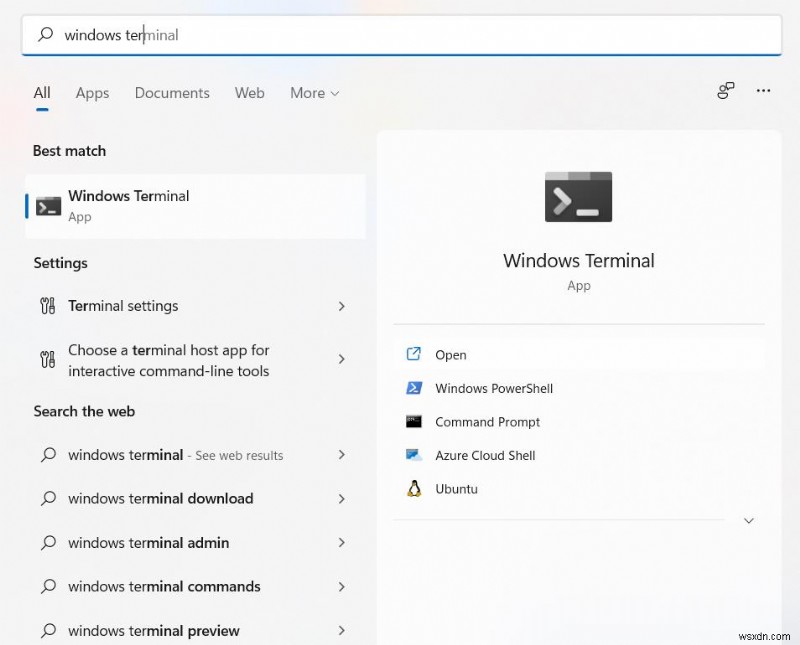The width and height of the screenshot is (800, 645).
Task: Click the search magnifier icon in search box
Action: 47,35
